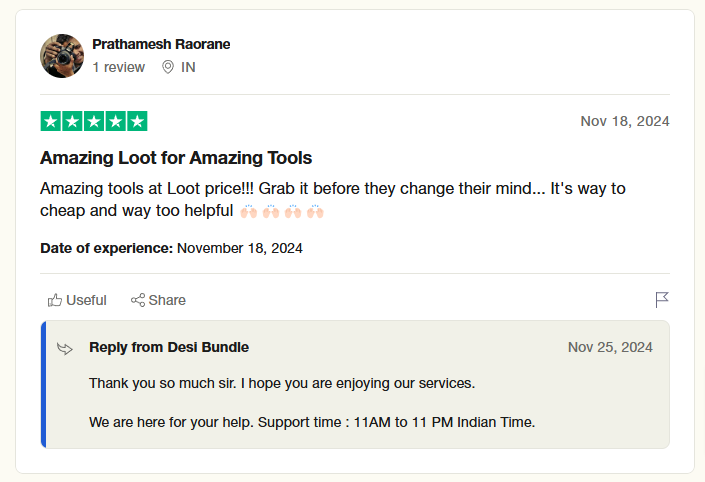Viewport: 705px width, 482px height.
Task: Click the reviewer name Prathamesh Raorane
Action: point(161,45)
